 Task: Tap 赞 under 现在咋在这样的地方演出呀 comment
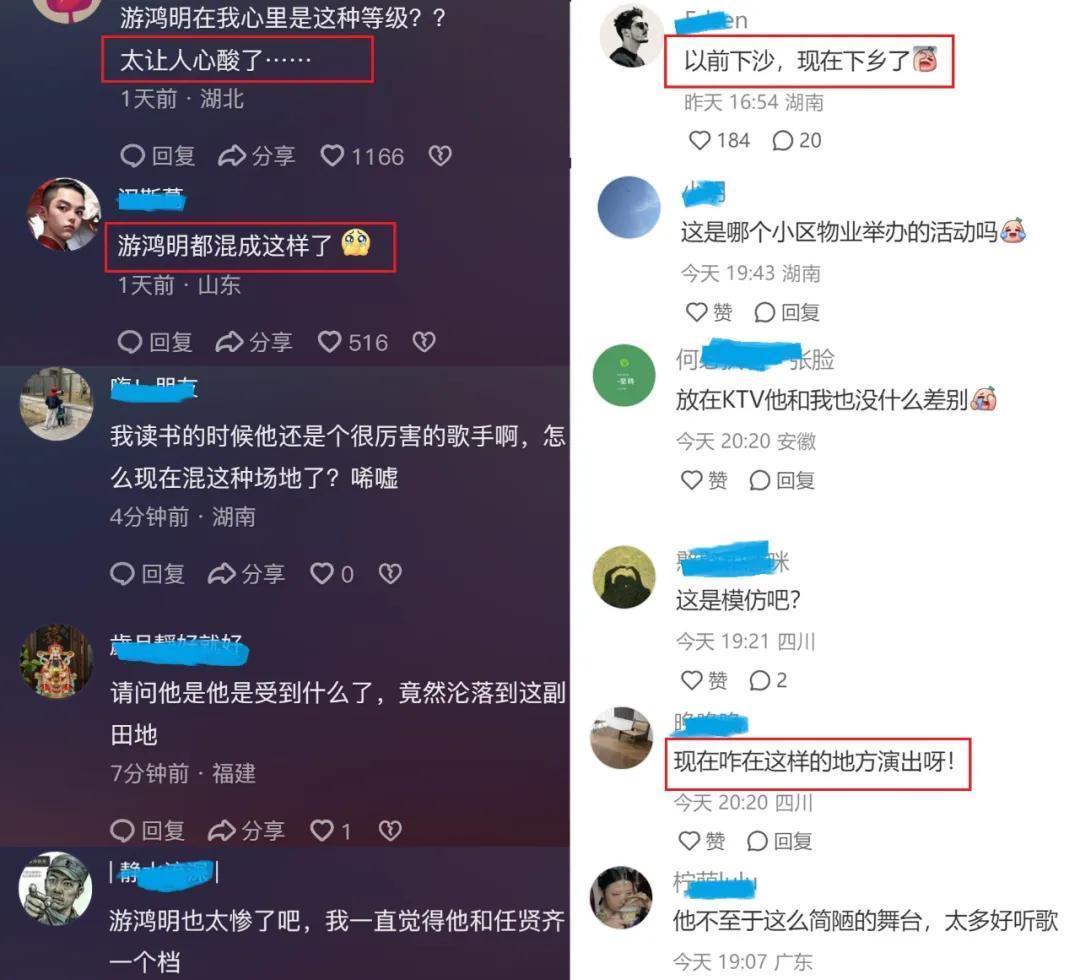tap(702, 841)
